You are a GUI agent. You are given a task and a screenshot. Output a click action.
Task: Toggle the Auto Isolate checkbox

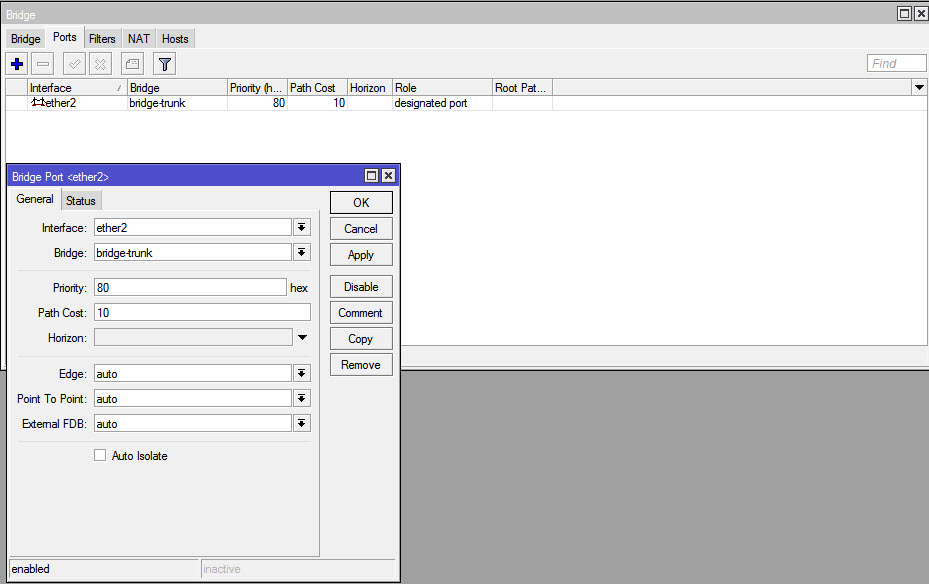(100, 455)
